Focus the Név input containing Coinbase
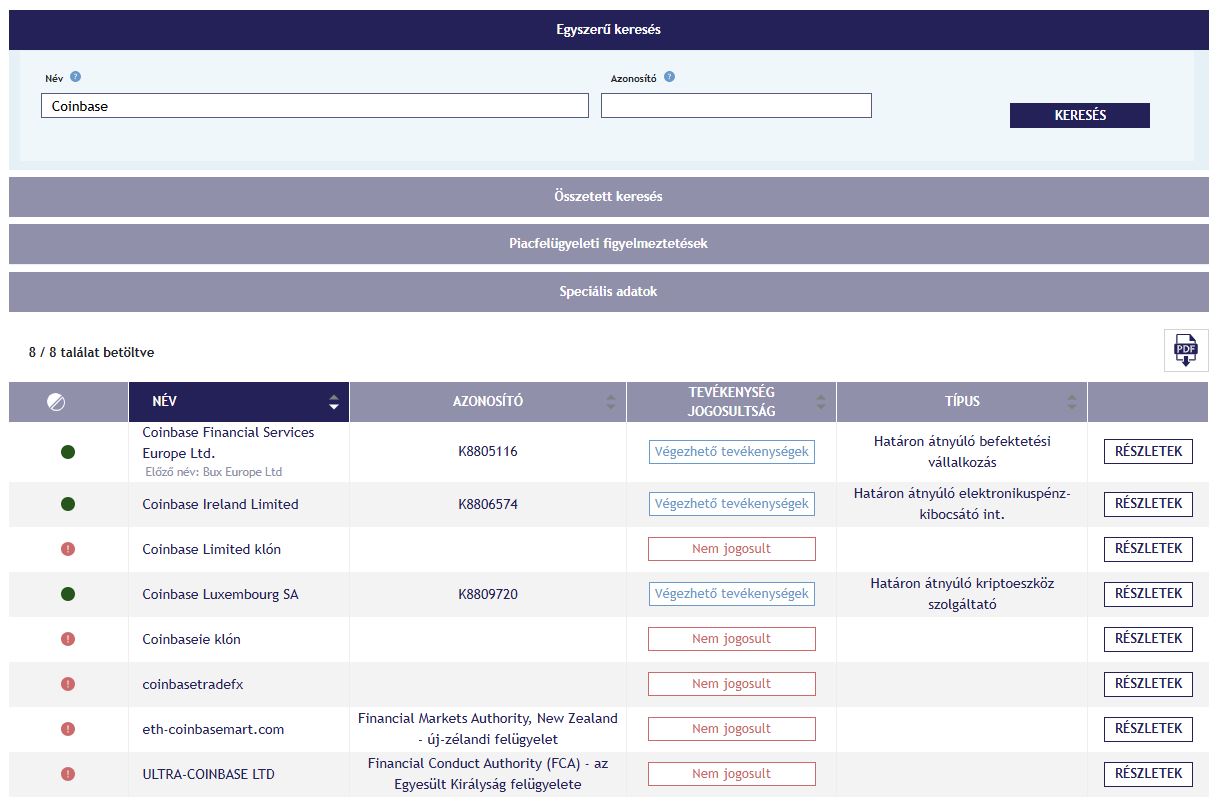The image size is (1220, 808). click(315, 106)
